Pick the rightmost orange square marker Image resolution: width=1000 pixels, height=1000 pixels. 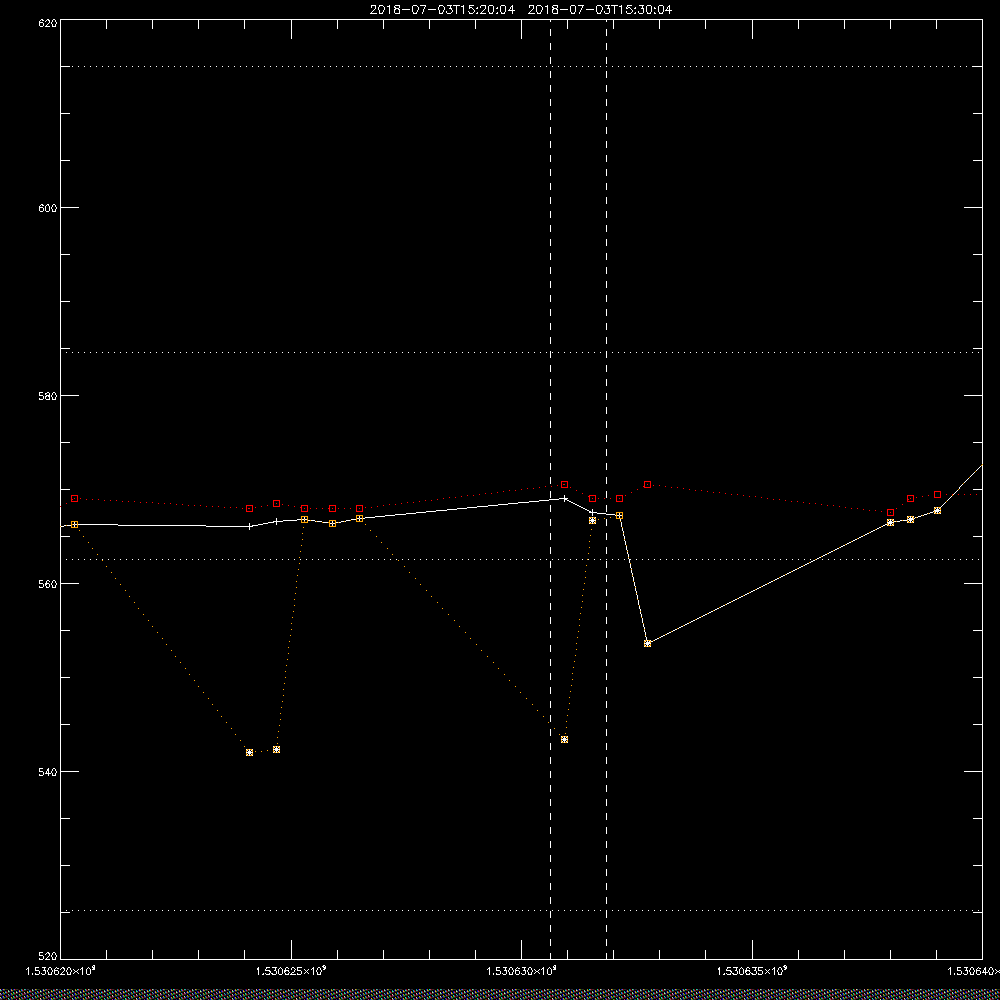[x=937, y=511]
